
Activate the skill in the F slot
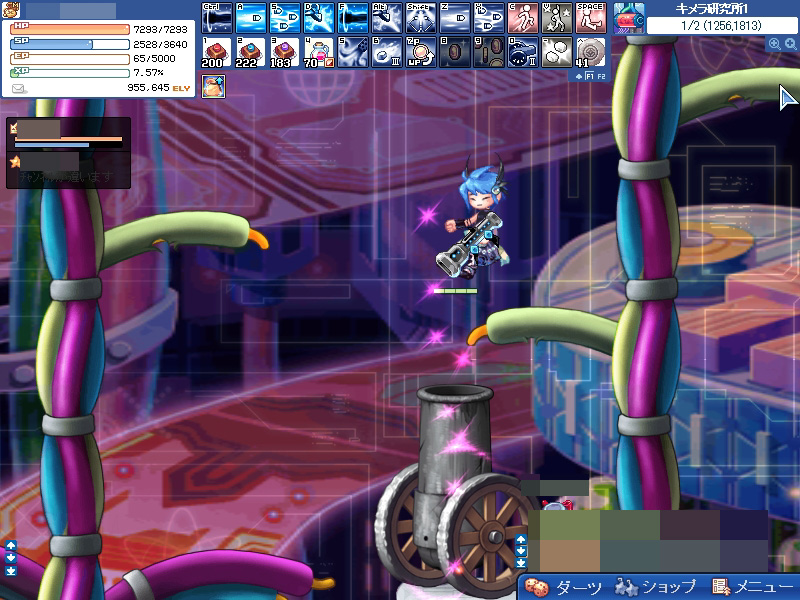[353, 18]
